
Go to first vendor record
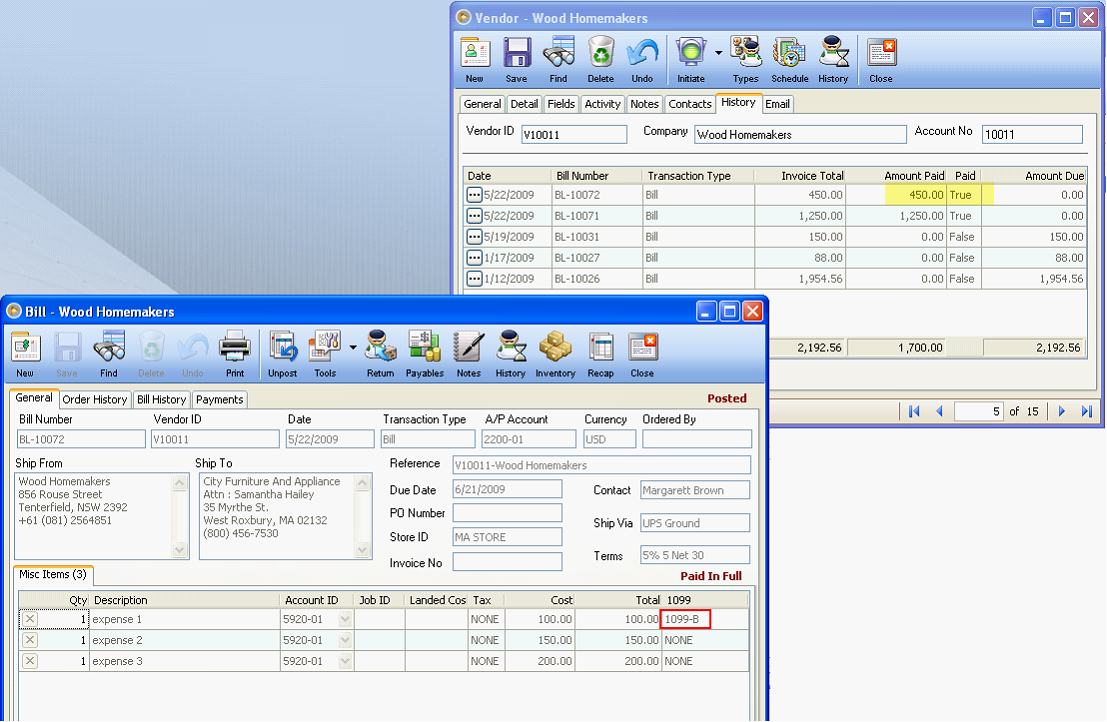point(914,411)
